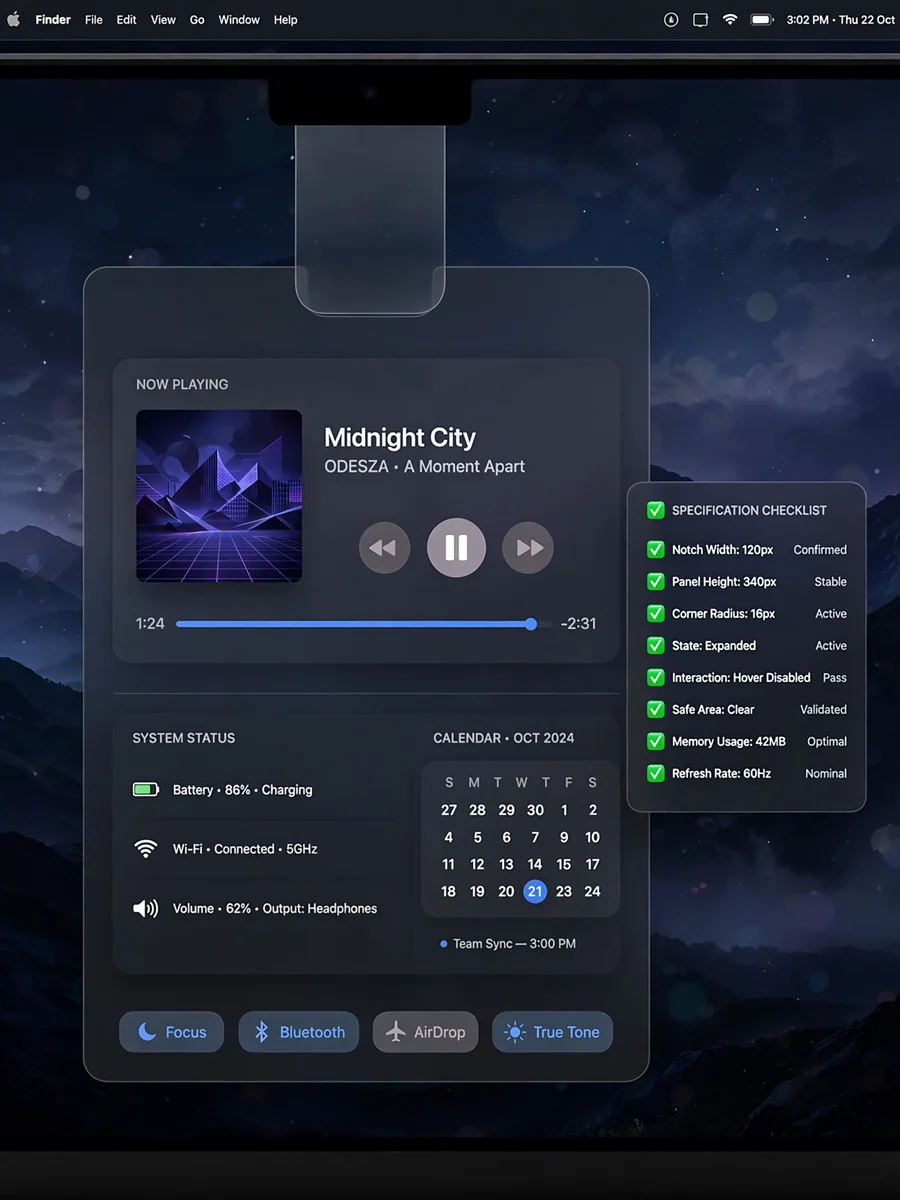Open the File menu

click(x=94, y=20)
